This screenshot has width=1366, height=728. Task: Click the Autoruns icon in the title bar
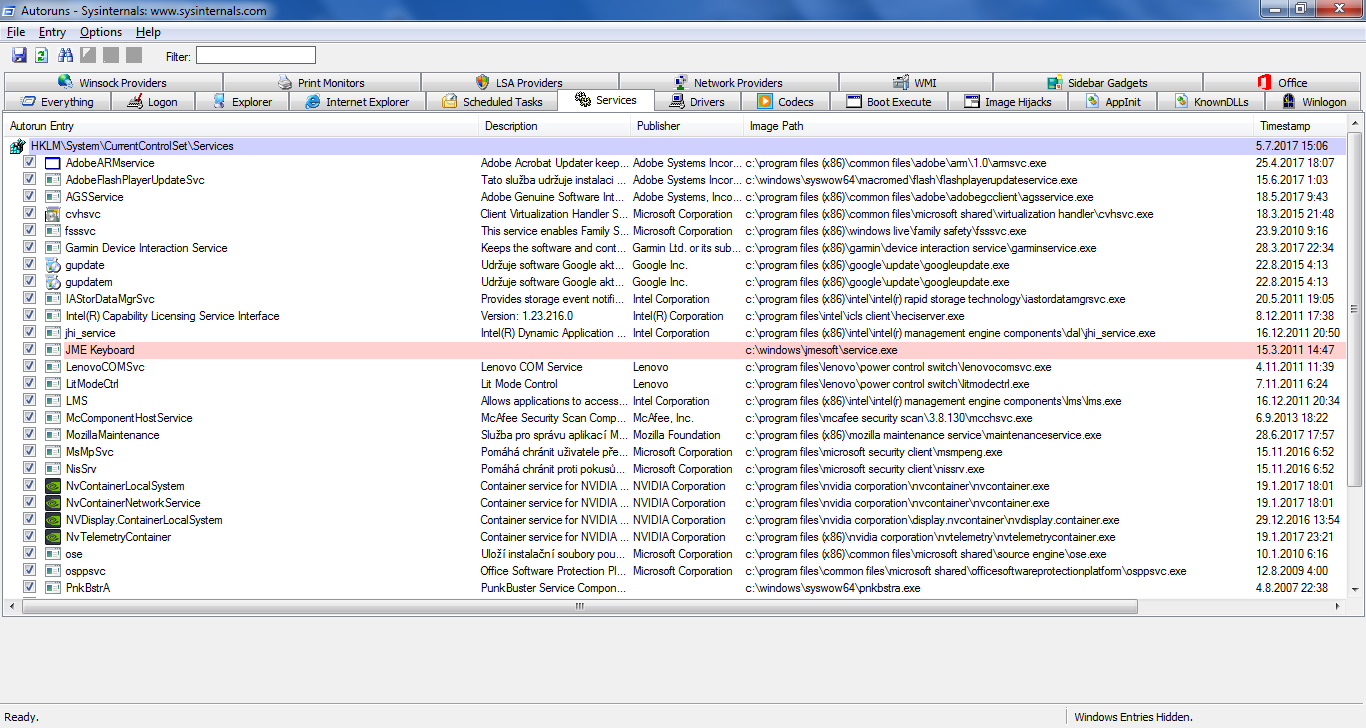tap(10, 11)
